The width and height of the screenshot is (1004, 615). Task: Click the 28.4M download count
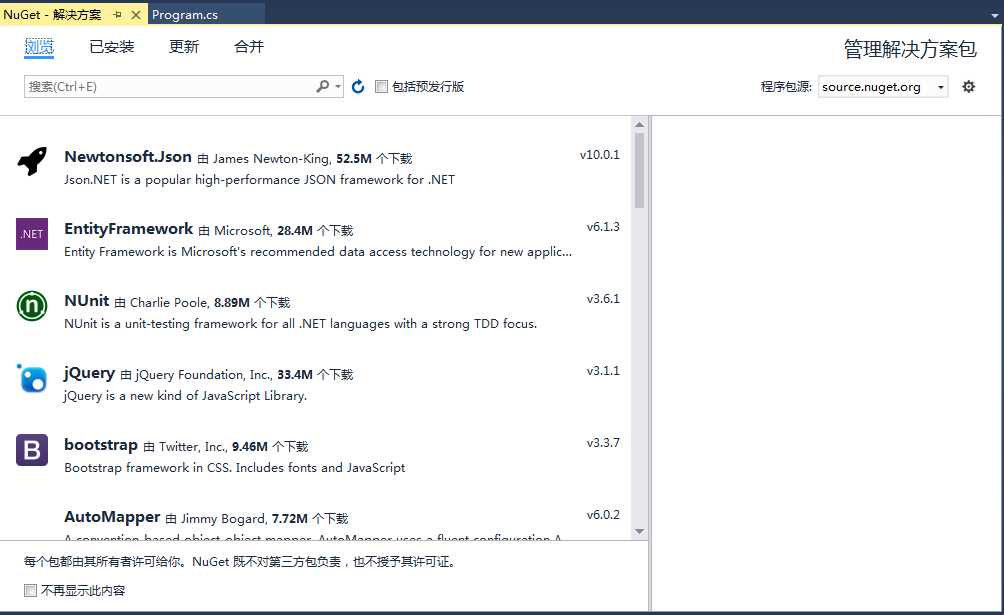point(295,231)
